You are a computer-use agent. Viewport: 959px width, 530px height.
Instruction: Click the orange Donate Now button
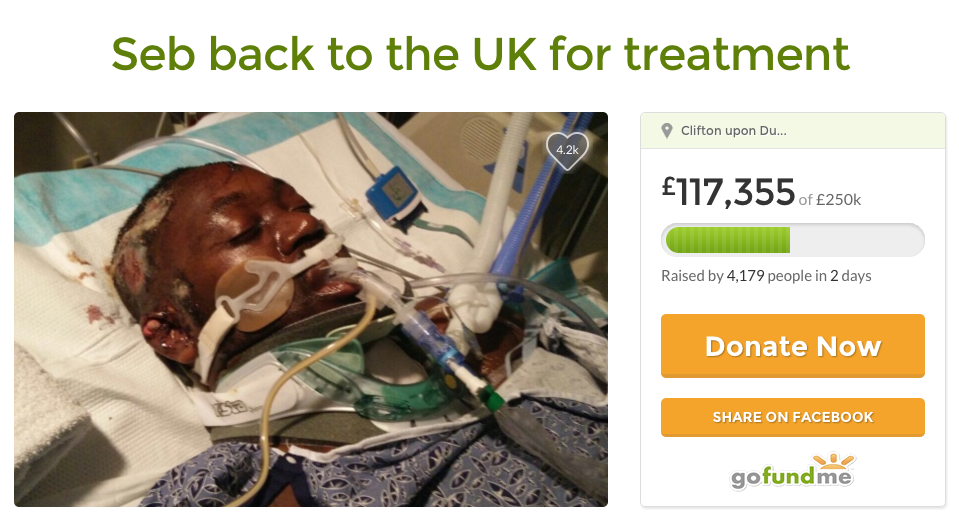point(793,346)
